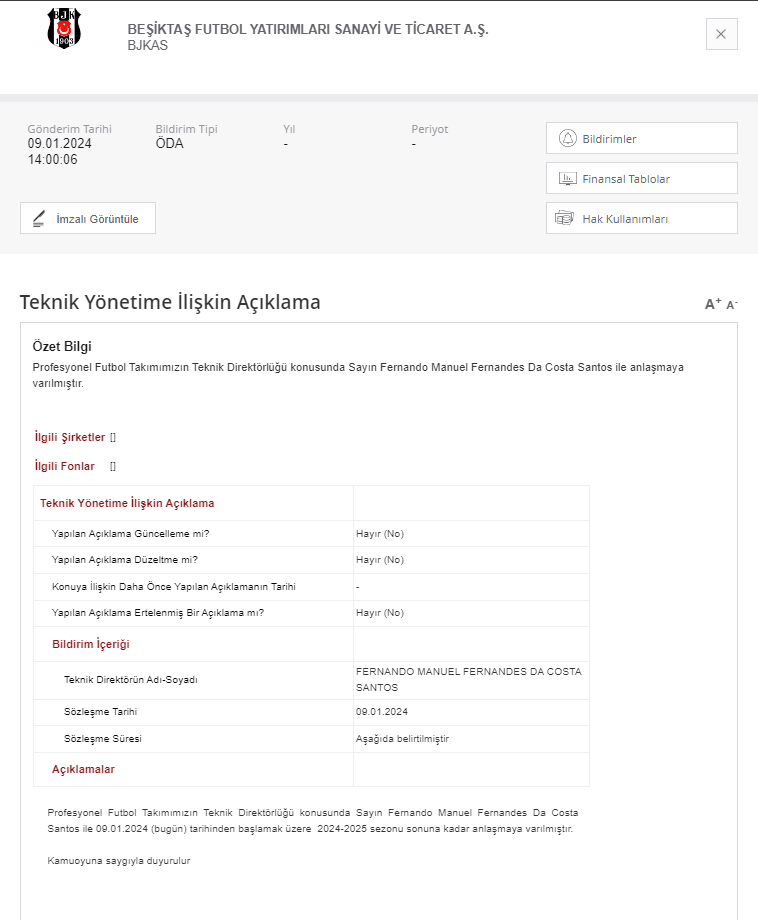Click the BJKAS ticker code
The height and width of the screenshot is (920, 758).
[x=148, y=45]
